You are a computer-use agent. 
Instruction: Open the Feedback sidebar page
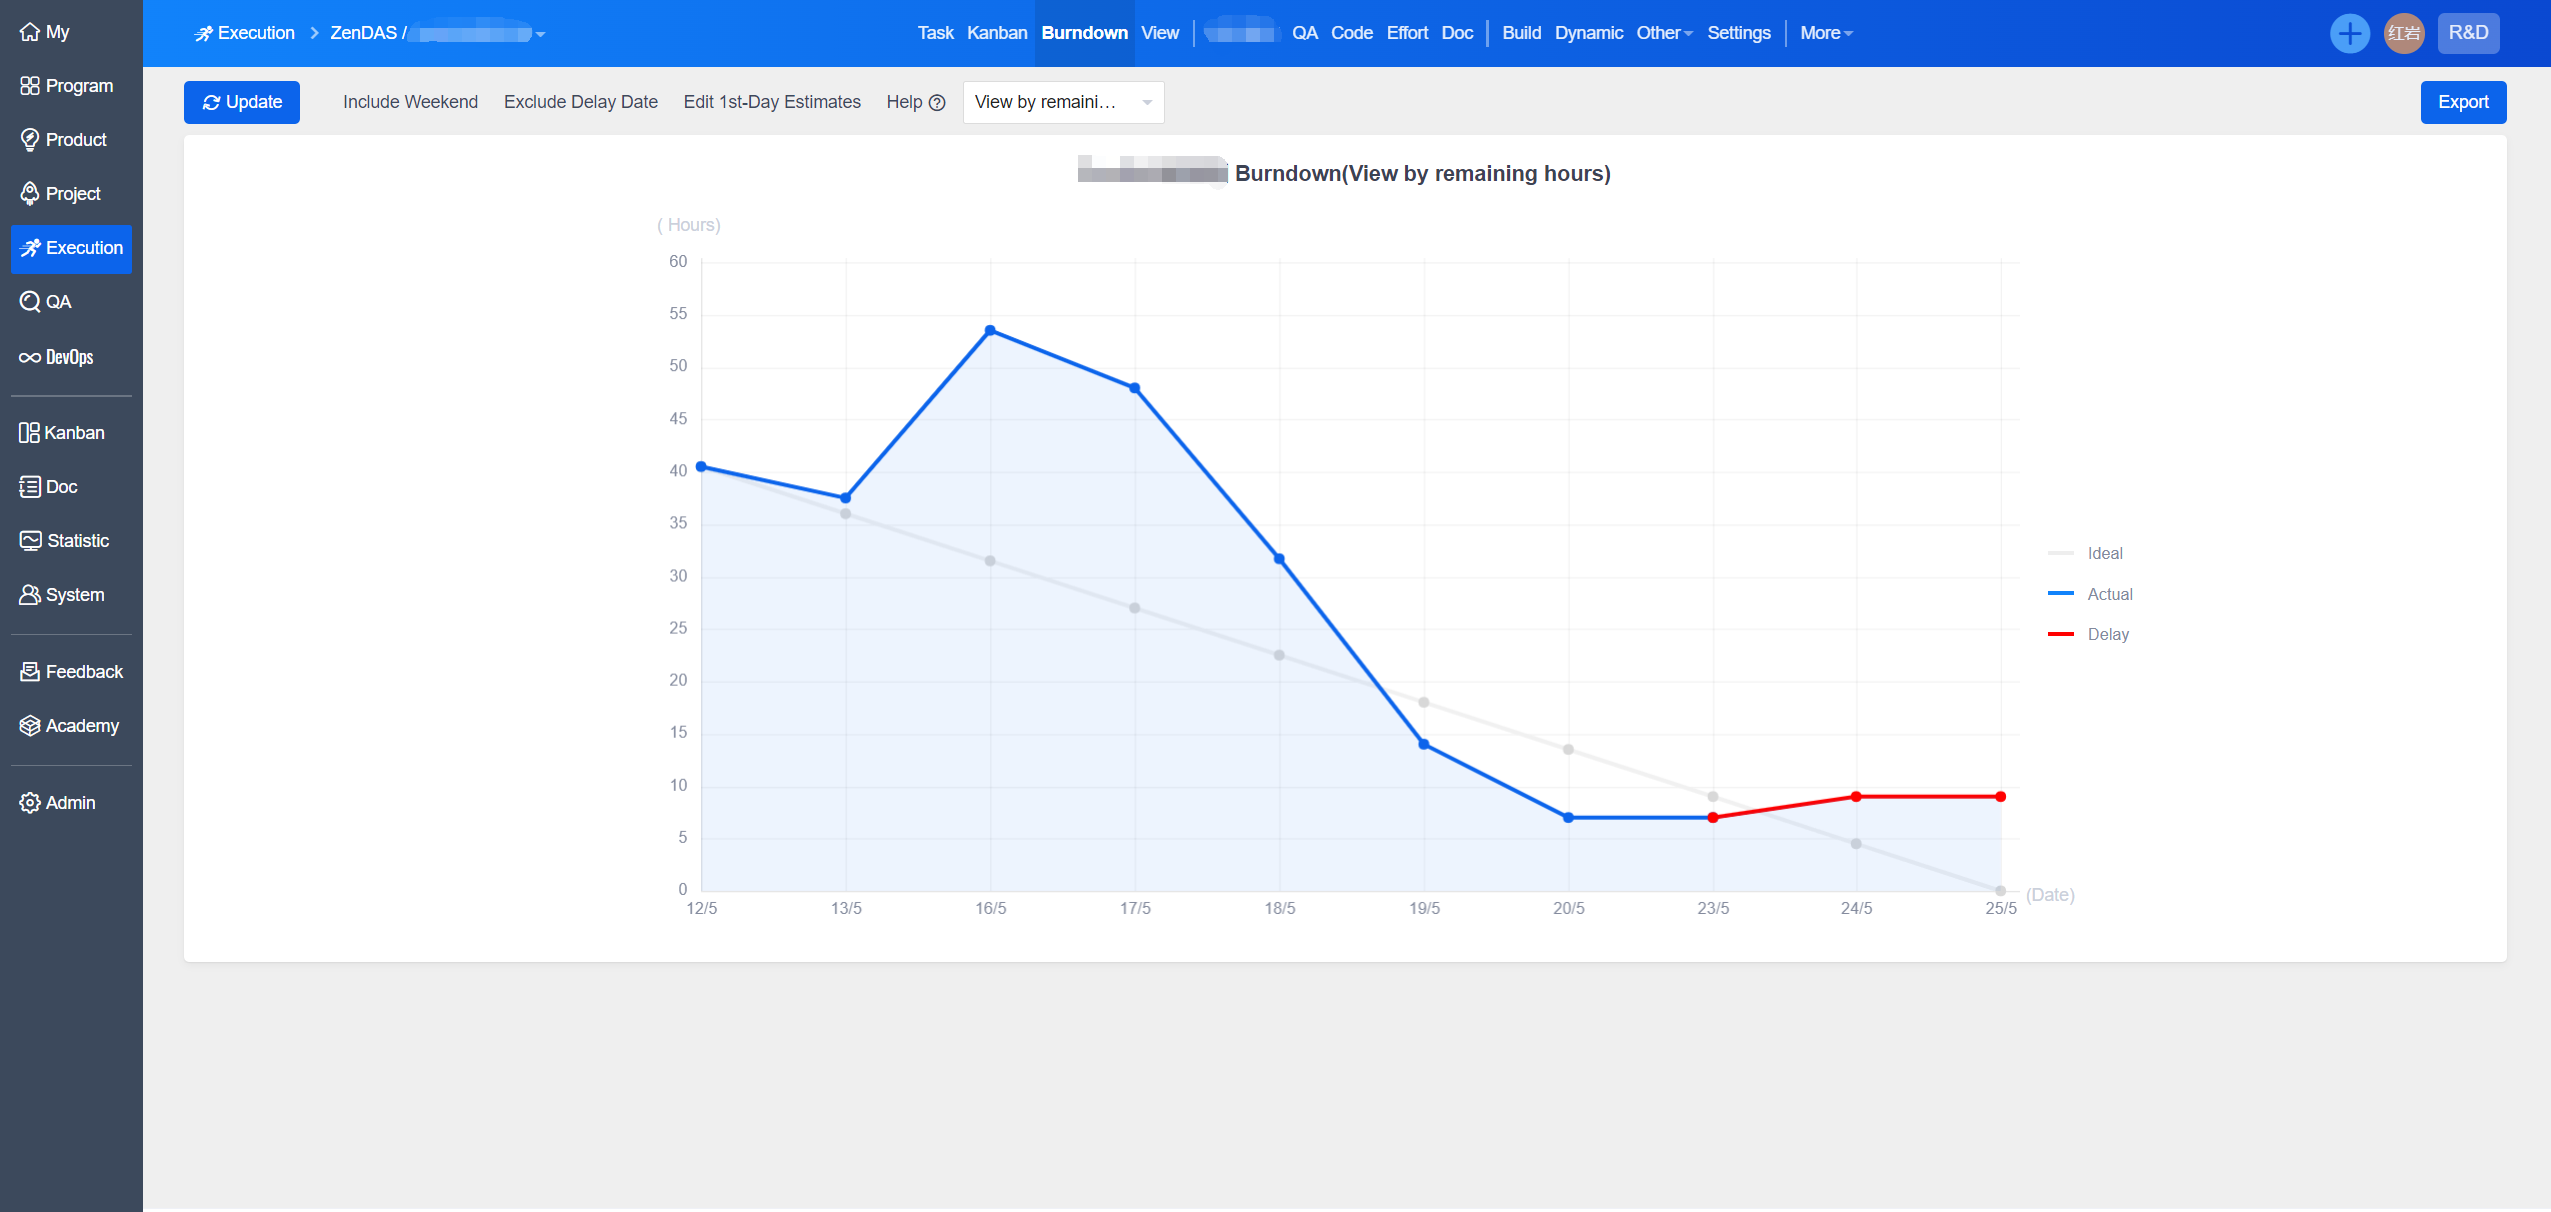click(71, 672)
